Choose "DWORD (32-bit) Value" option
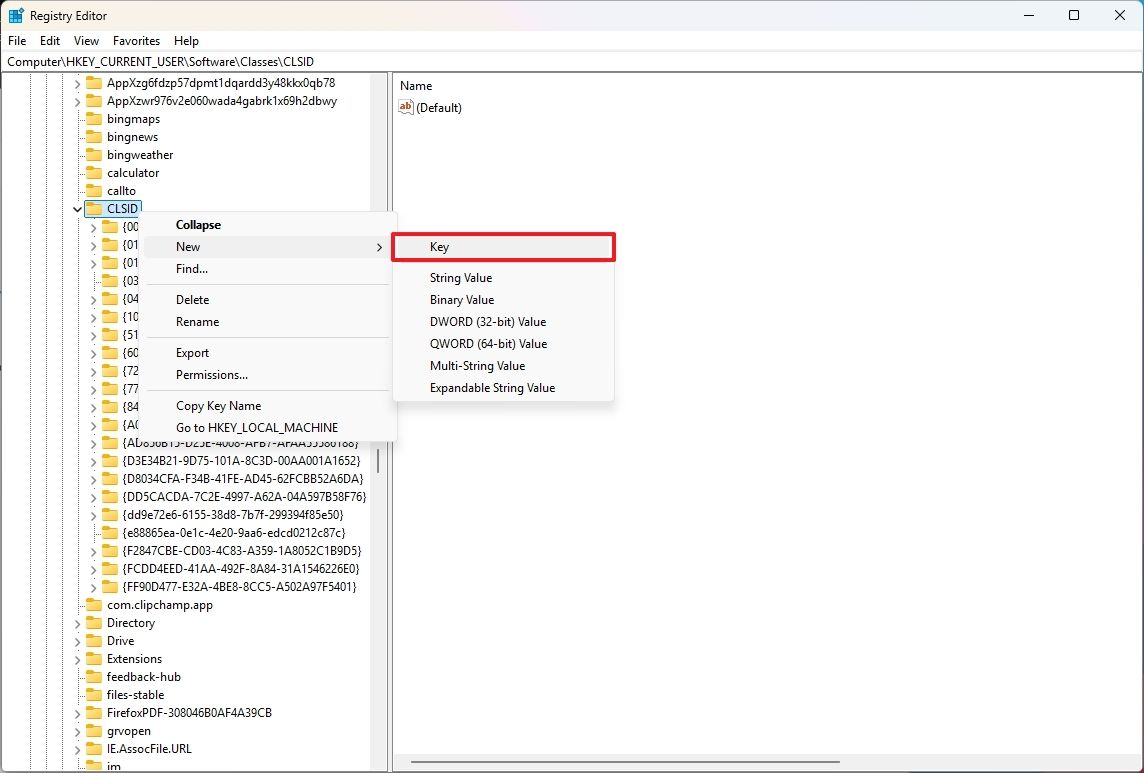Viewport: 1144px width, 773px height. (490, 321)
